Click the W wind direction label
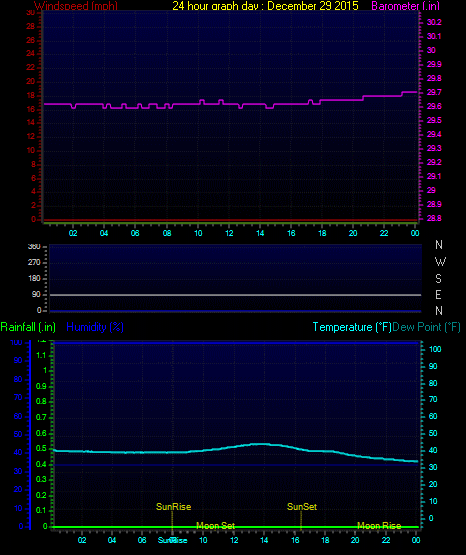466x555 pixels. [x=440, y=262]
